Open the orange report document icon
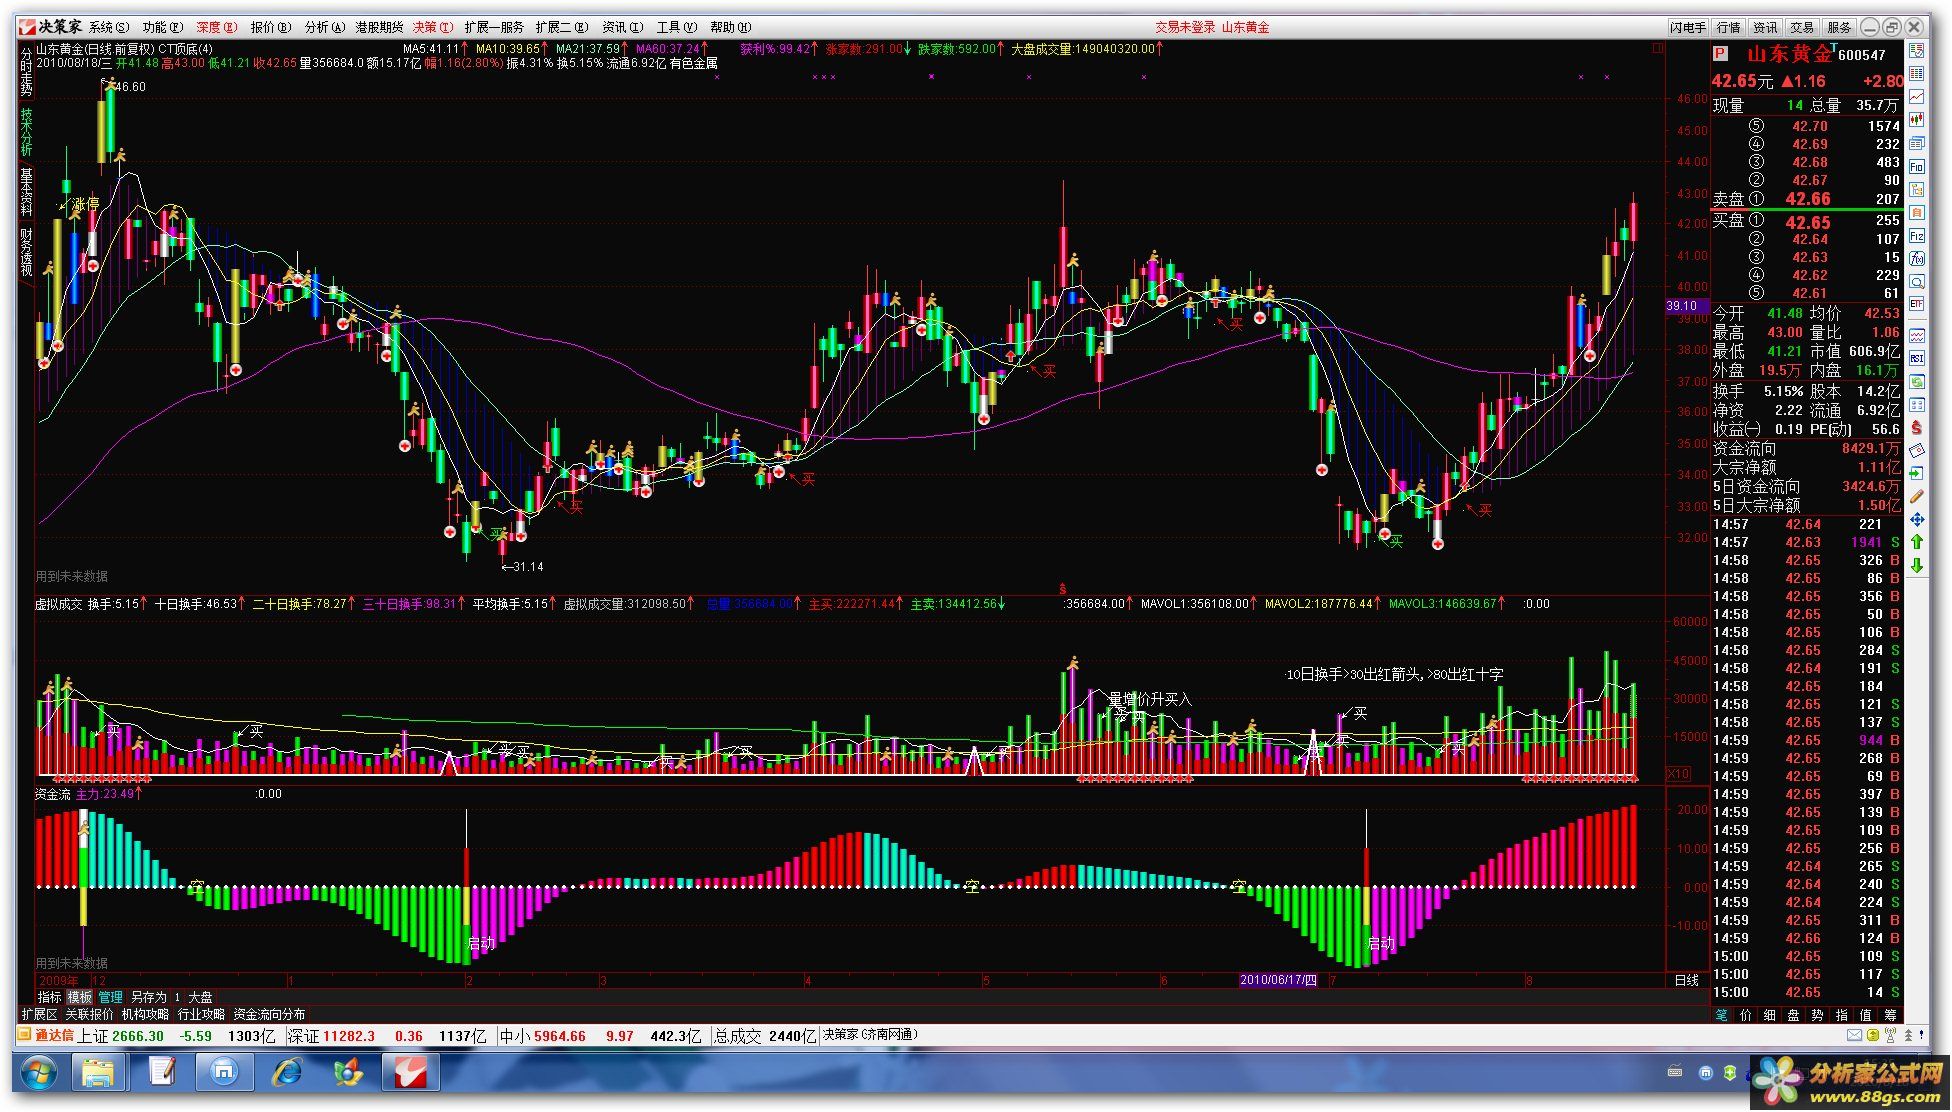 click(1917, 212)
